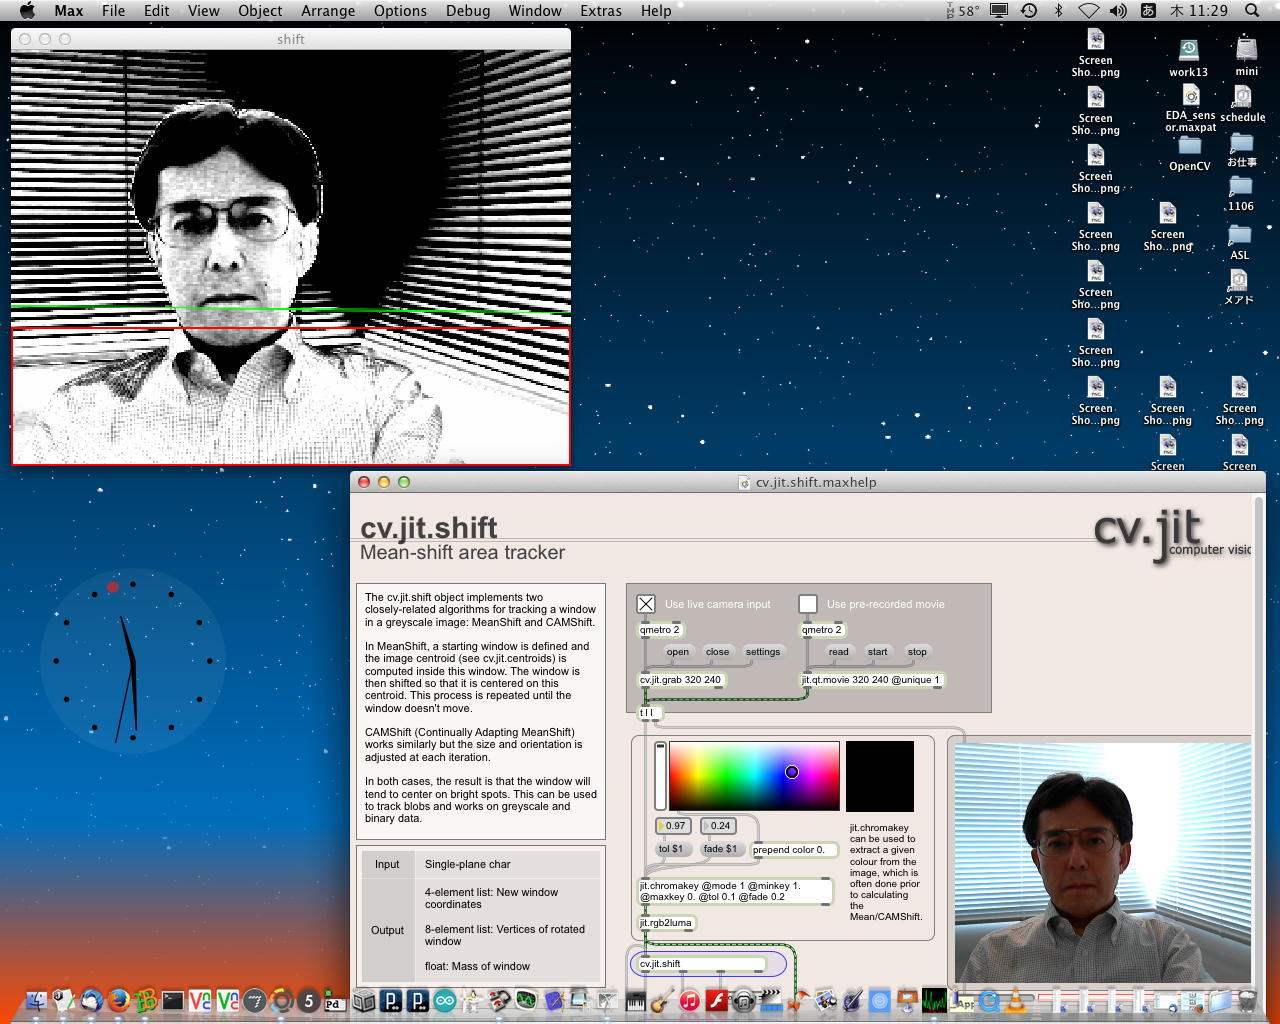
Task: Open the Wi-Fi status icon
Action: [x=1088, y=11]
